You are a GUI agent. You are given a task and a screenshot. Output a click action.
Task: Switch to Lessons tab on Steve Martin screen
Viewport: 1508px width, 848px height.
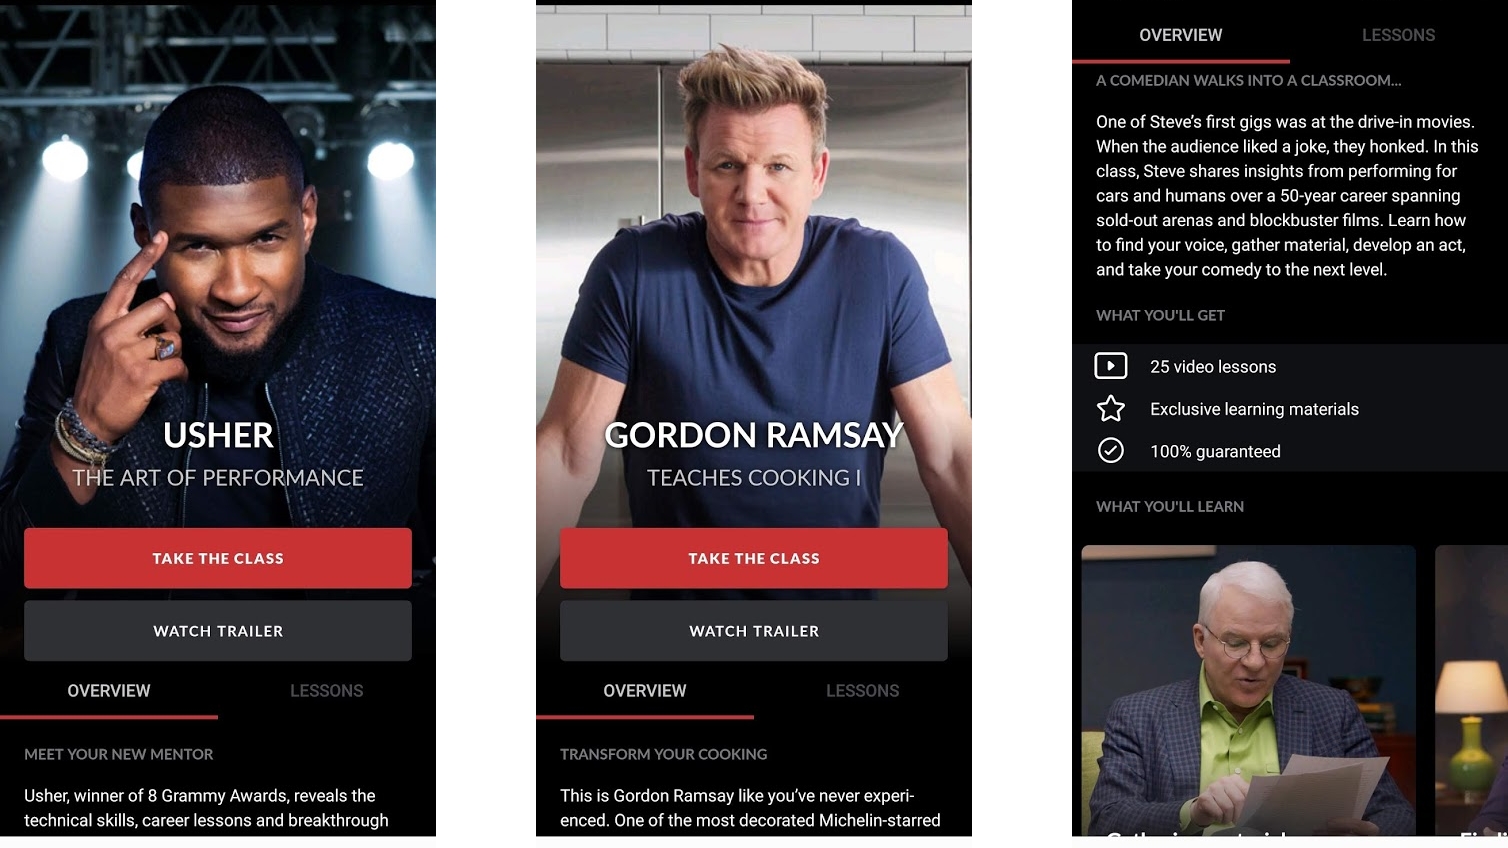coord(1398,35)
